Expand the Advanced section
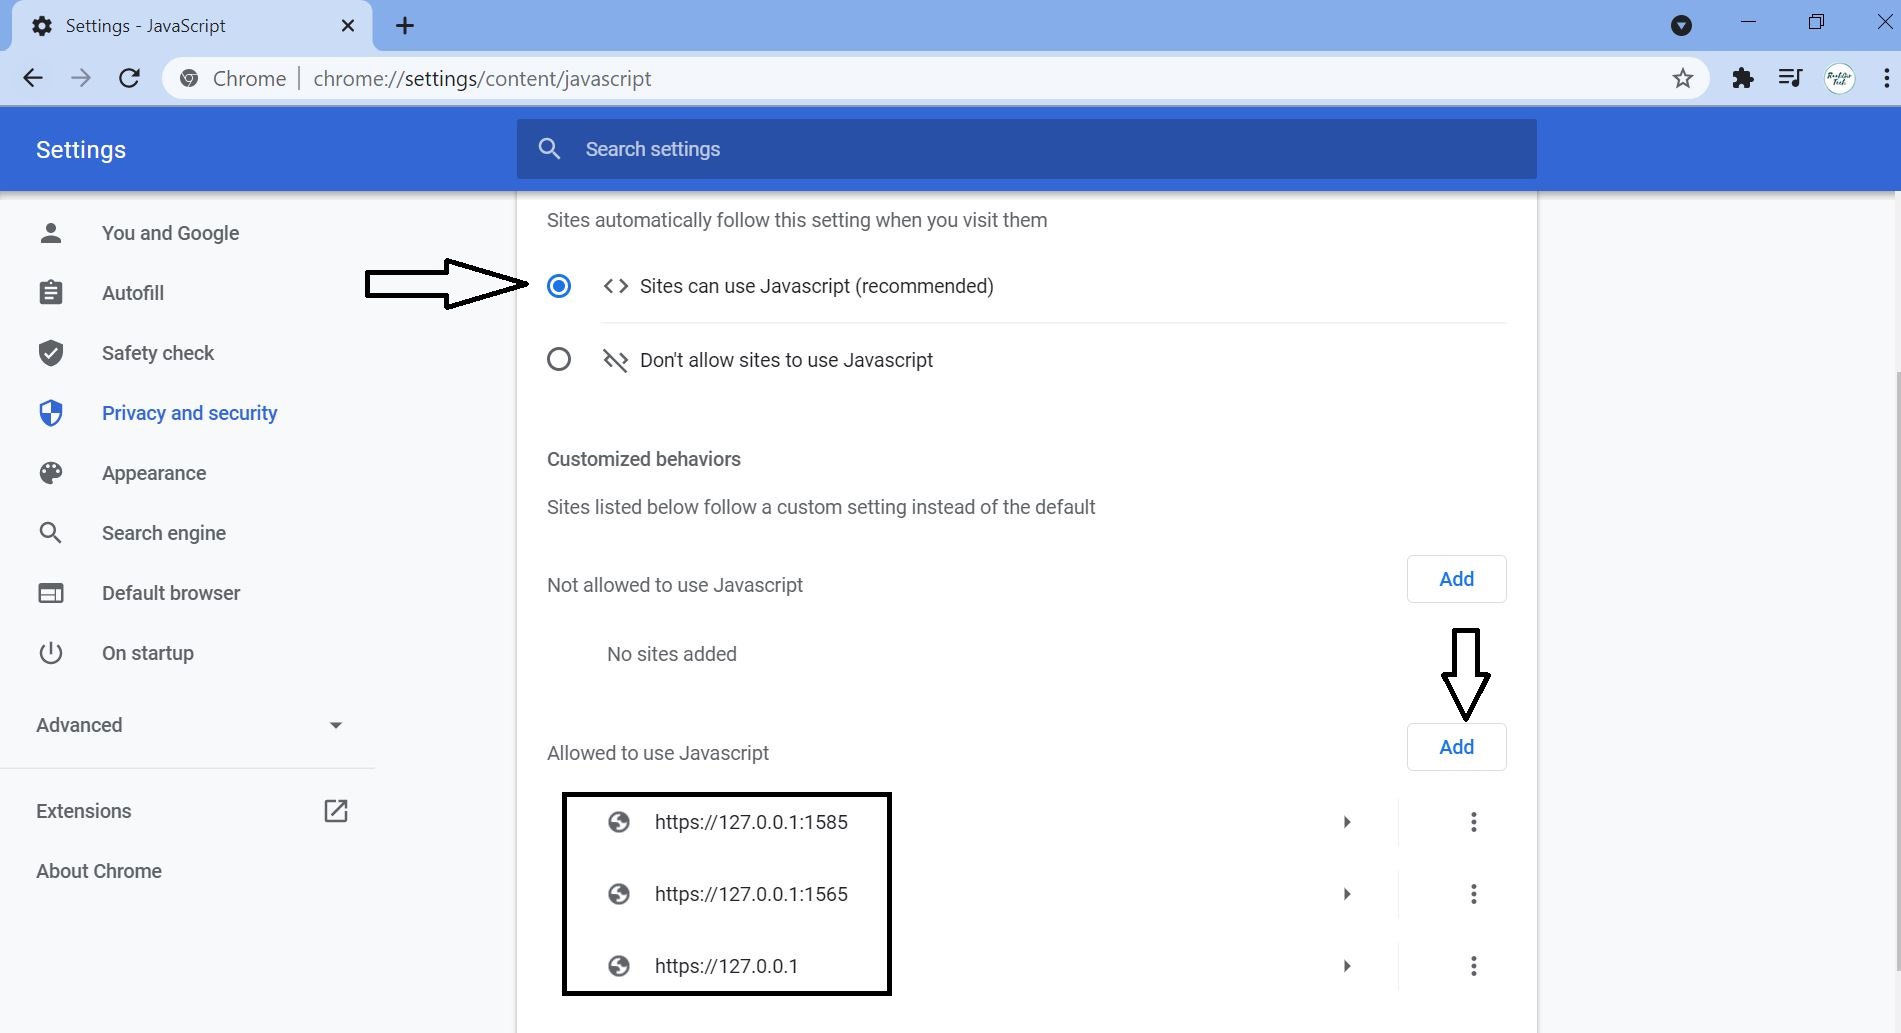Screen dimensions: 1901x1033 (188, 725)
